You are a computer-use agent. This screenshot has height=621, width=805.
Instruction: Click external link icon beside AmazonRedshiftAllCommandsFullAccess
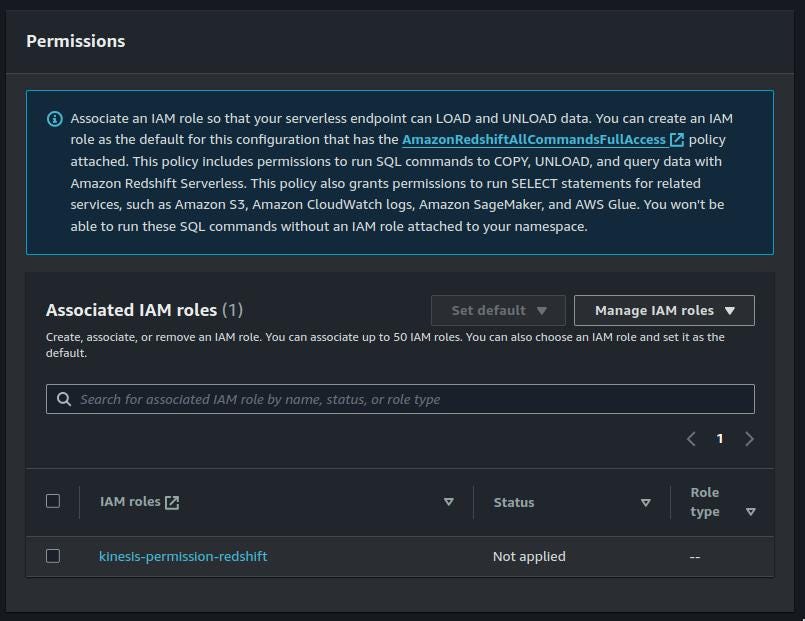pyautogui.click(x=677, y=140)
